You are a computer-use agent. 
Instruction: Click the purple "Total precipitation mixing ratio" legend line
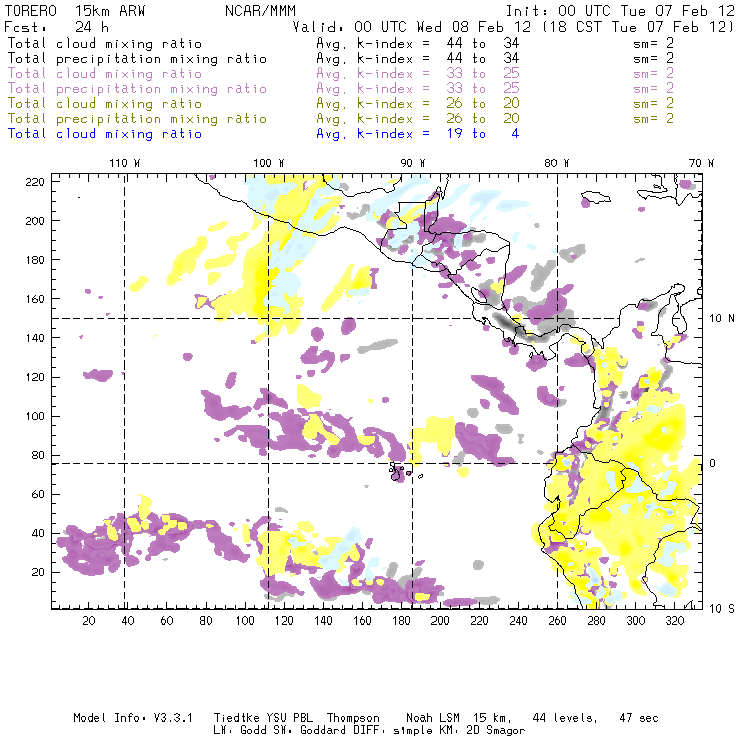[137, 89]
